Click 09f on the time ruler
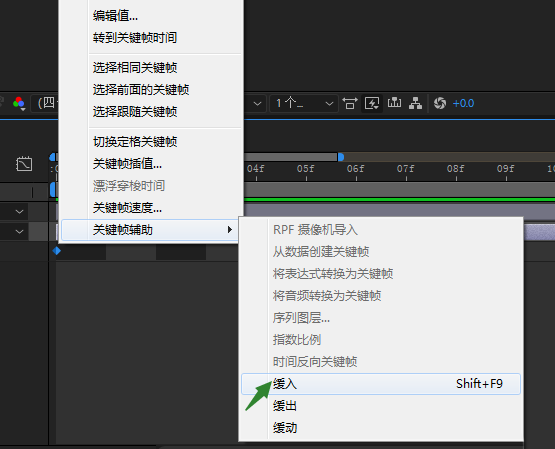 [x=505, y=169]
